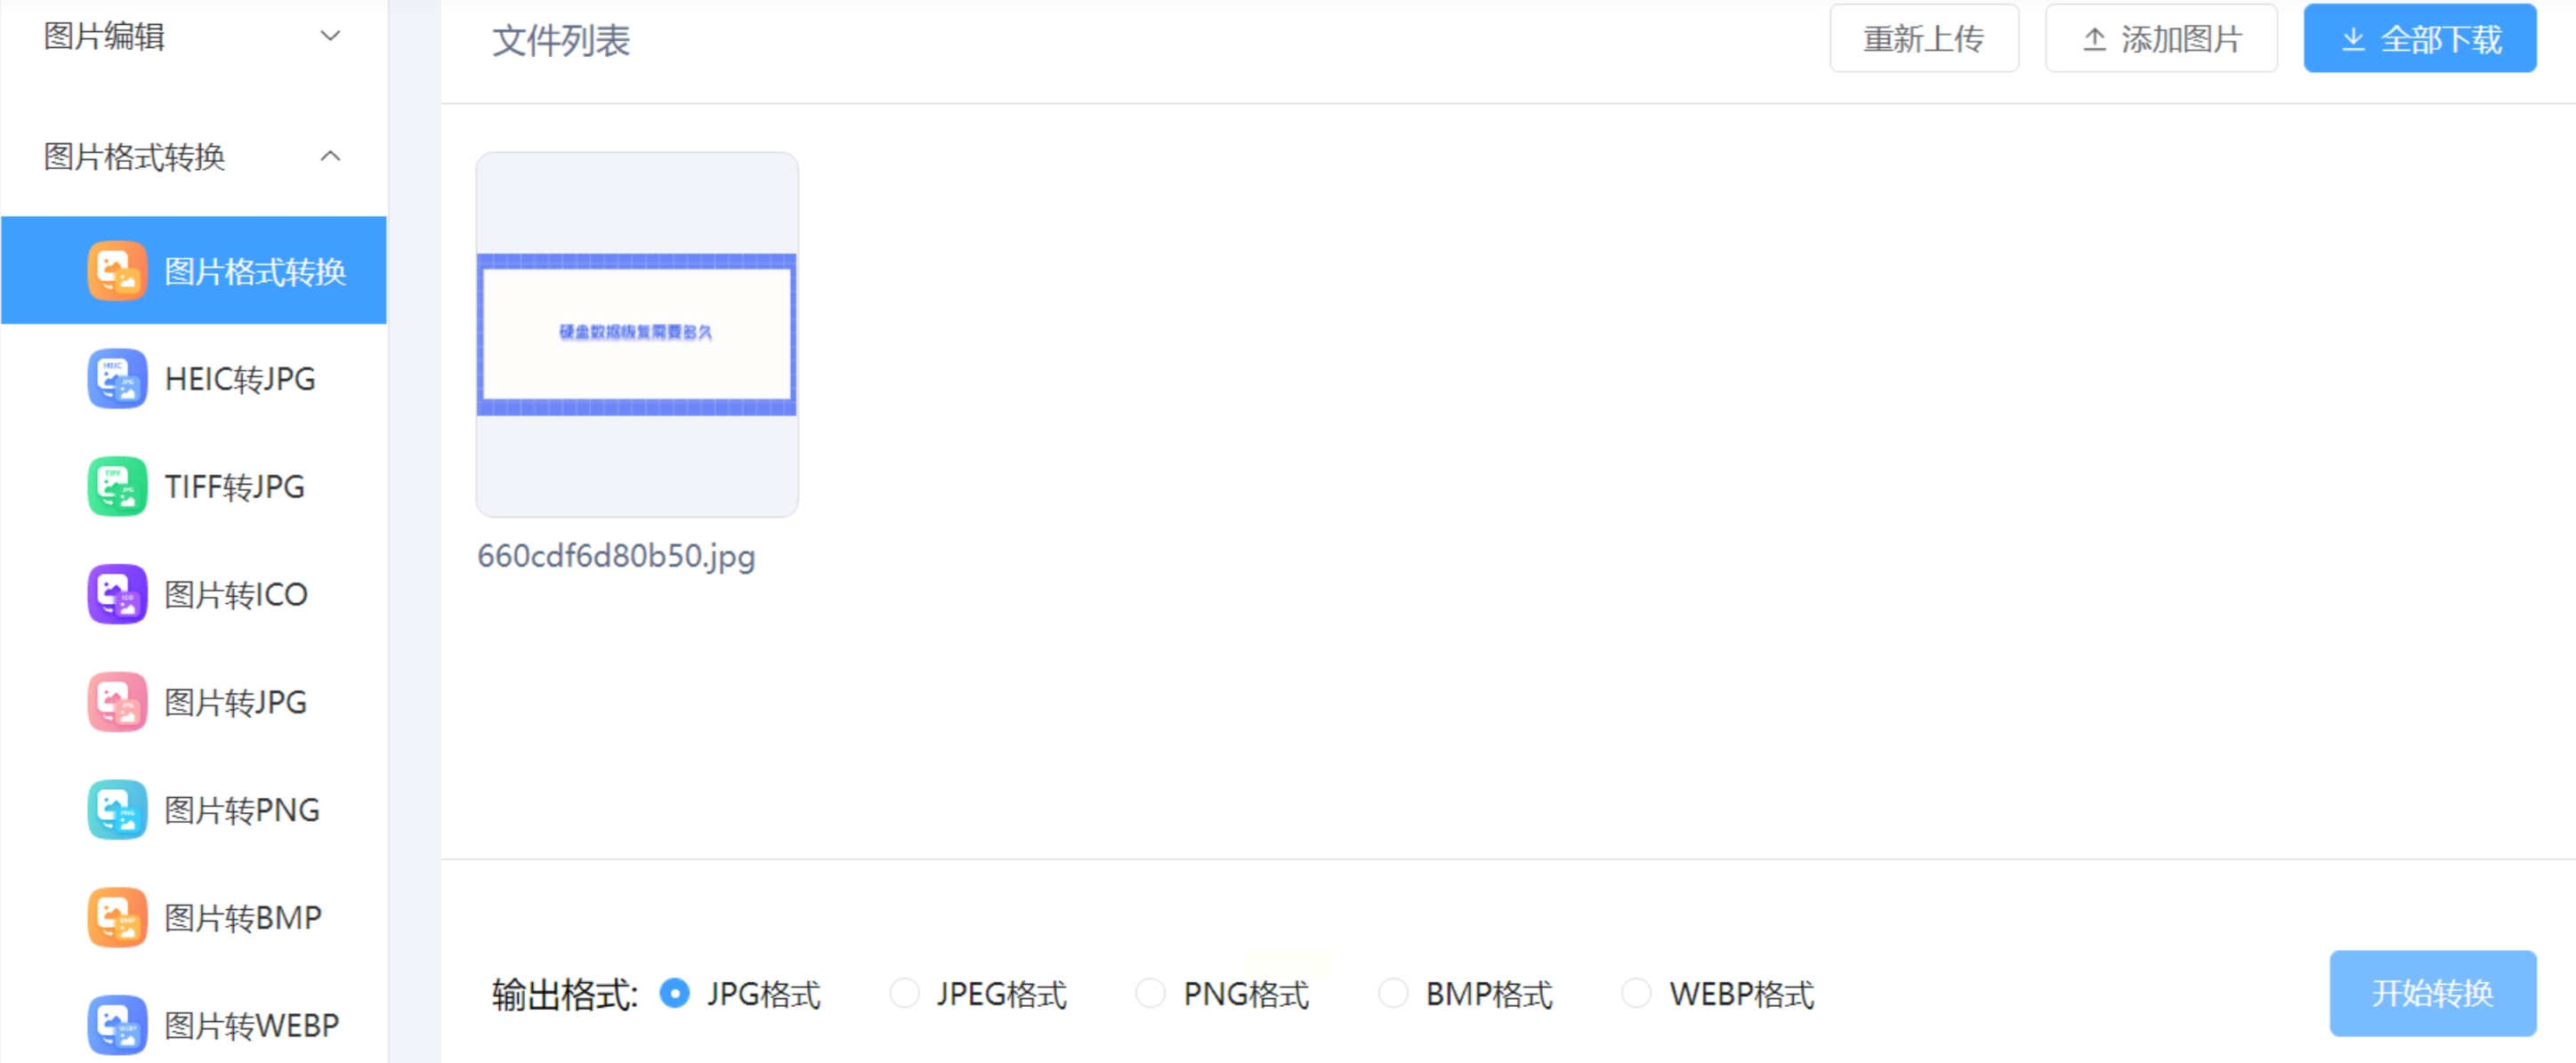Click the pink 图片转JPG icon
Viewport: 2576px width, 1063px height.
tap(117, 702)
